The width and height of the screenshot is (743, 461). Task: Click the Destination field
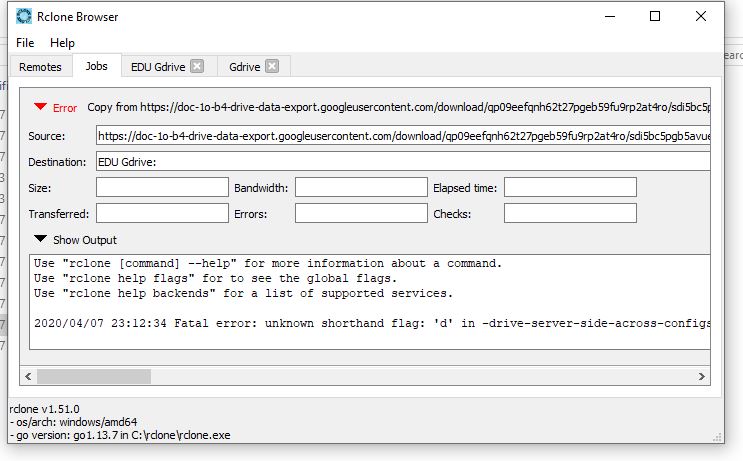point(400,162)
